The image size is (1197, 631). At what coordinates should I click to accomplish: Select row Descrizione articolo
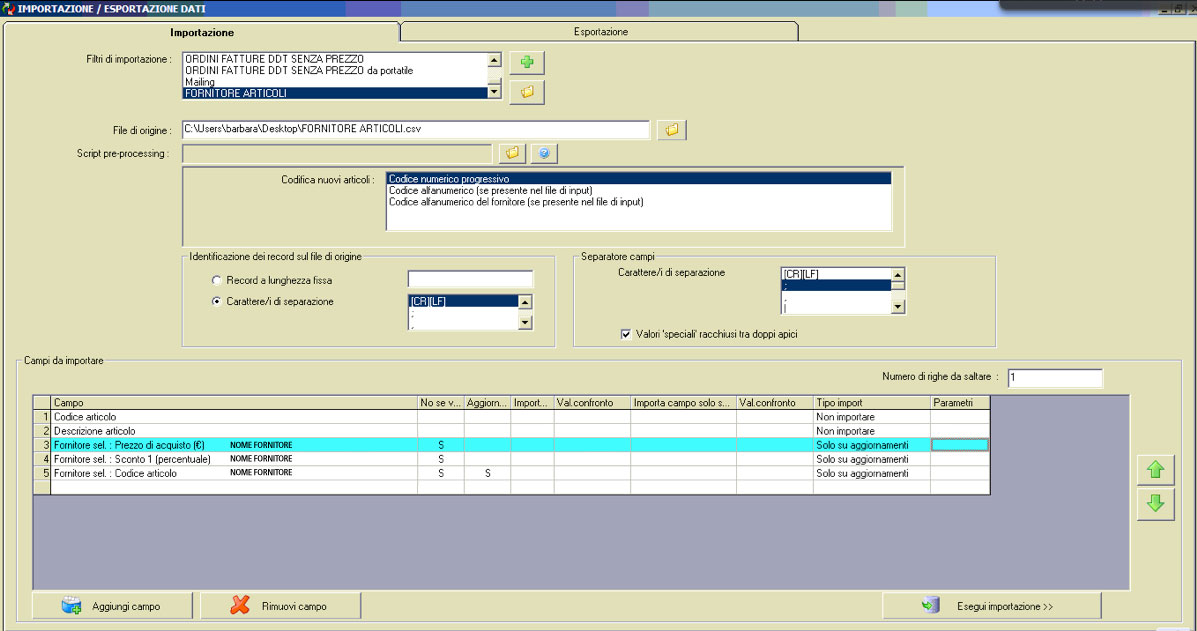511,431
